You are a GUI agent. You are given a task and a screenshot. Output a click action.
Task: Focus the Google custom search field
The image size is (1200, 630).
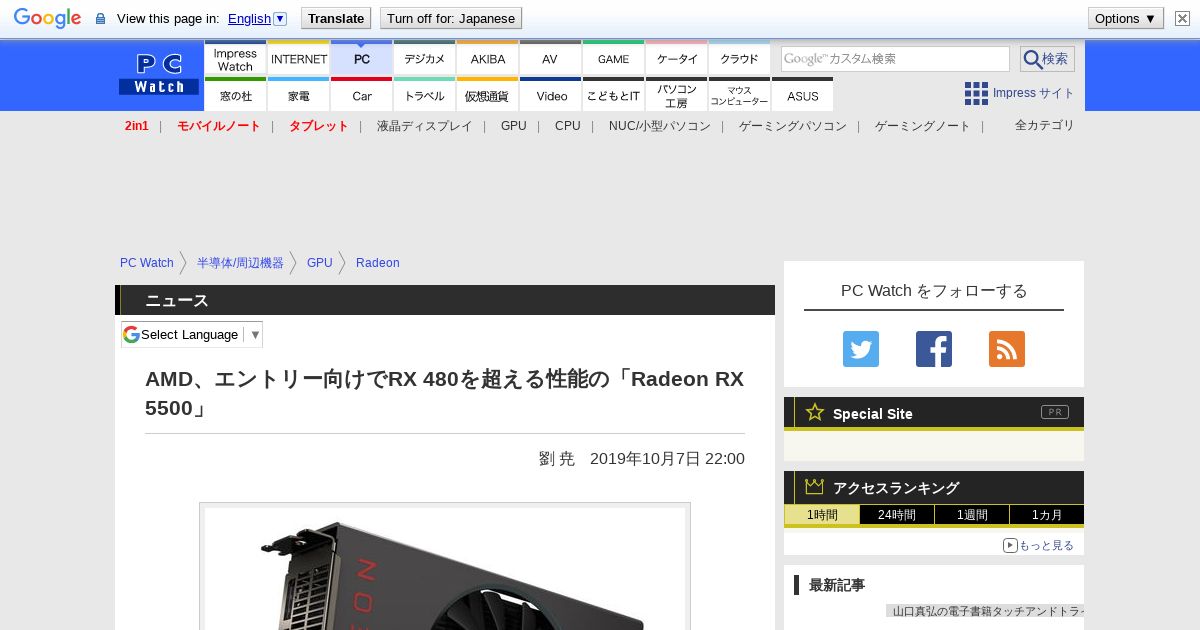(895, 59)
